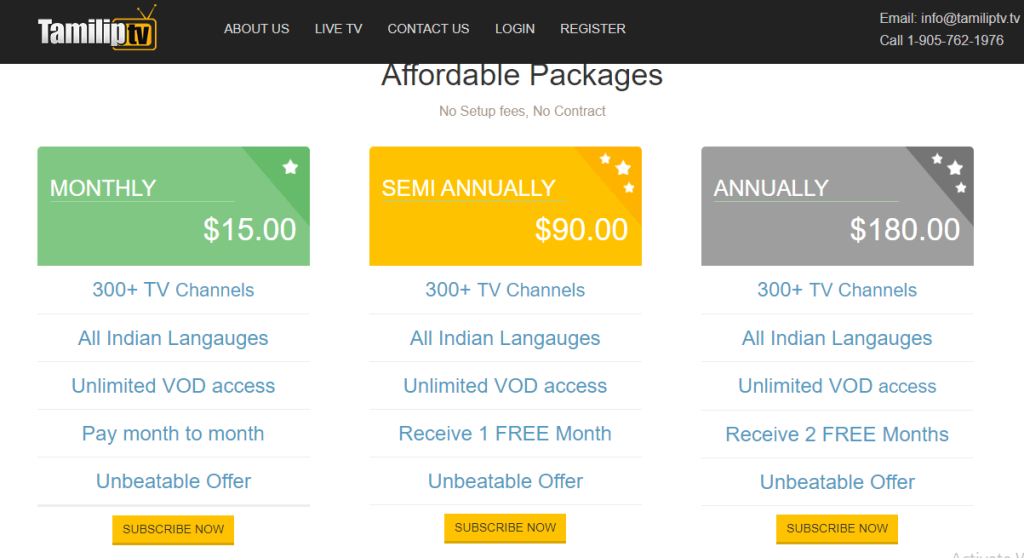The image size is (1024, 558).
Task: Click the TamilIPTV logo
Action: 97,30
